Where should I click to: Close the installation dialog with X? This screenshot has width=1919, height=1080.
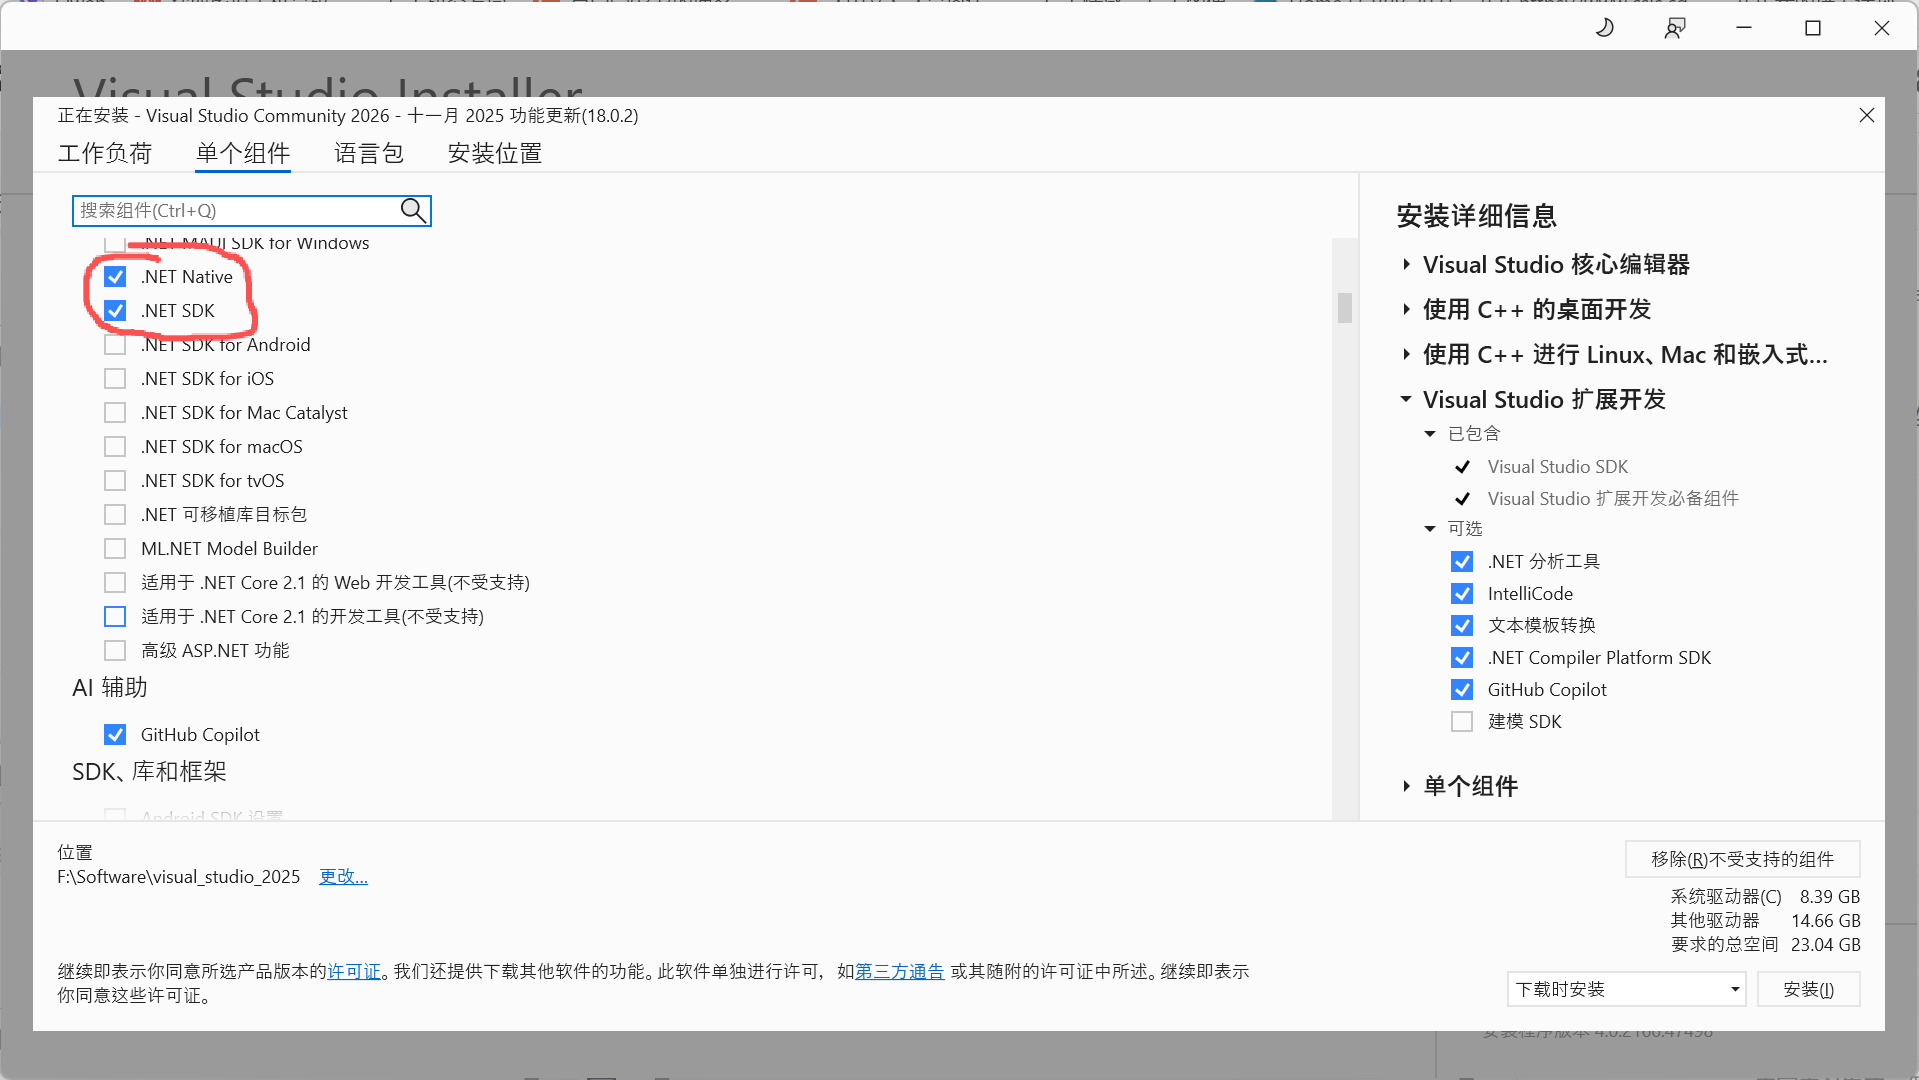tap(1866, 115)
